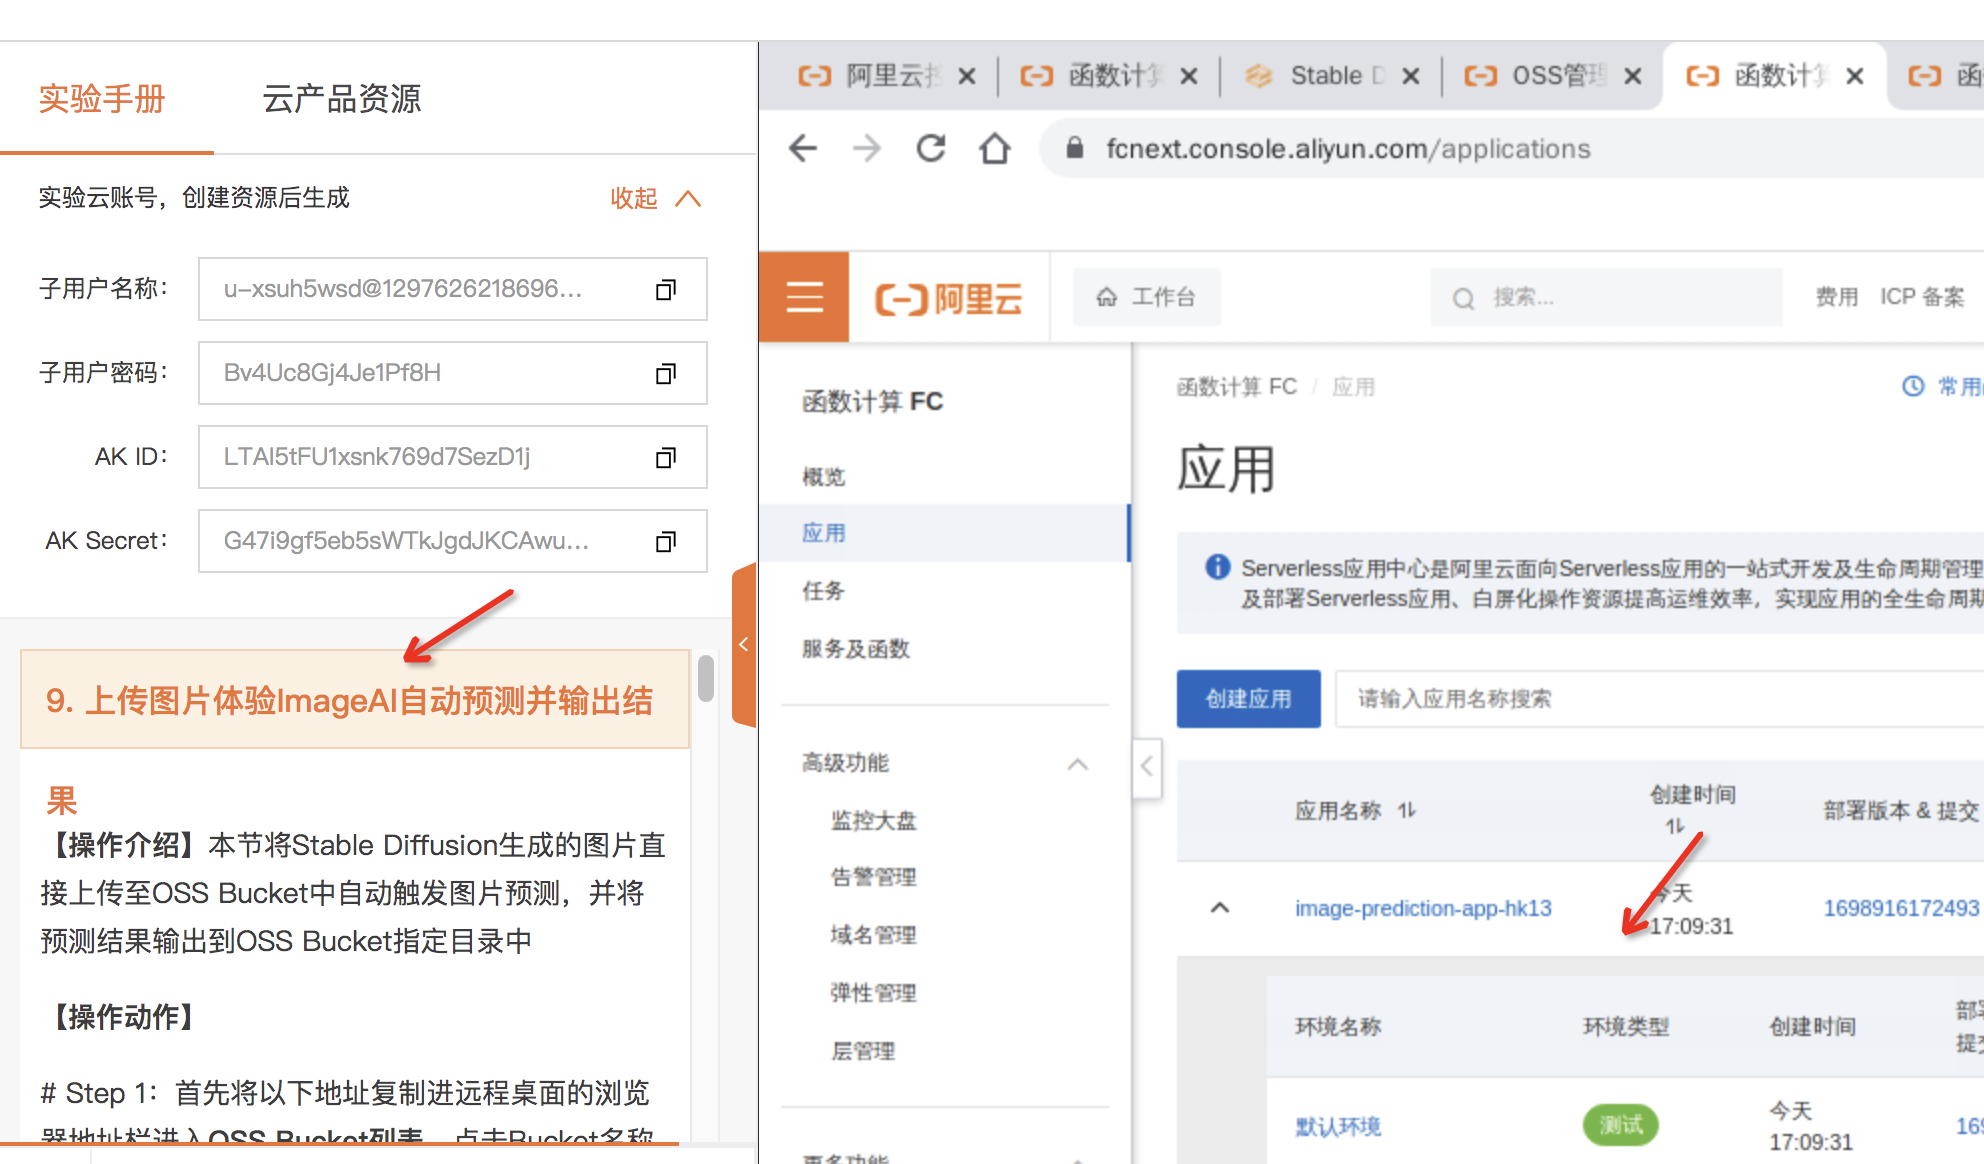Collapse the account info with 收起
This screenshot has width=1984, height=1164.
(655, 198)
